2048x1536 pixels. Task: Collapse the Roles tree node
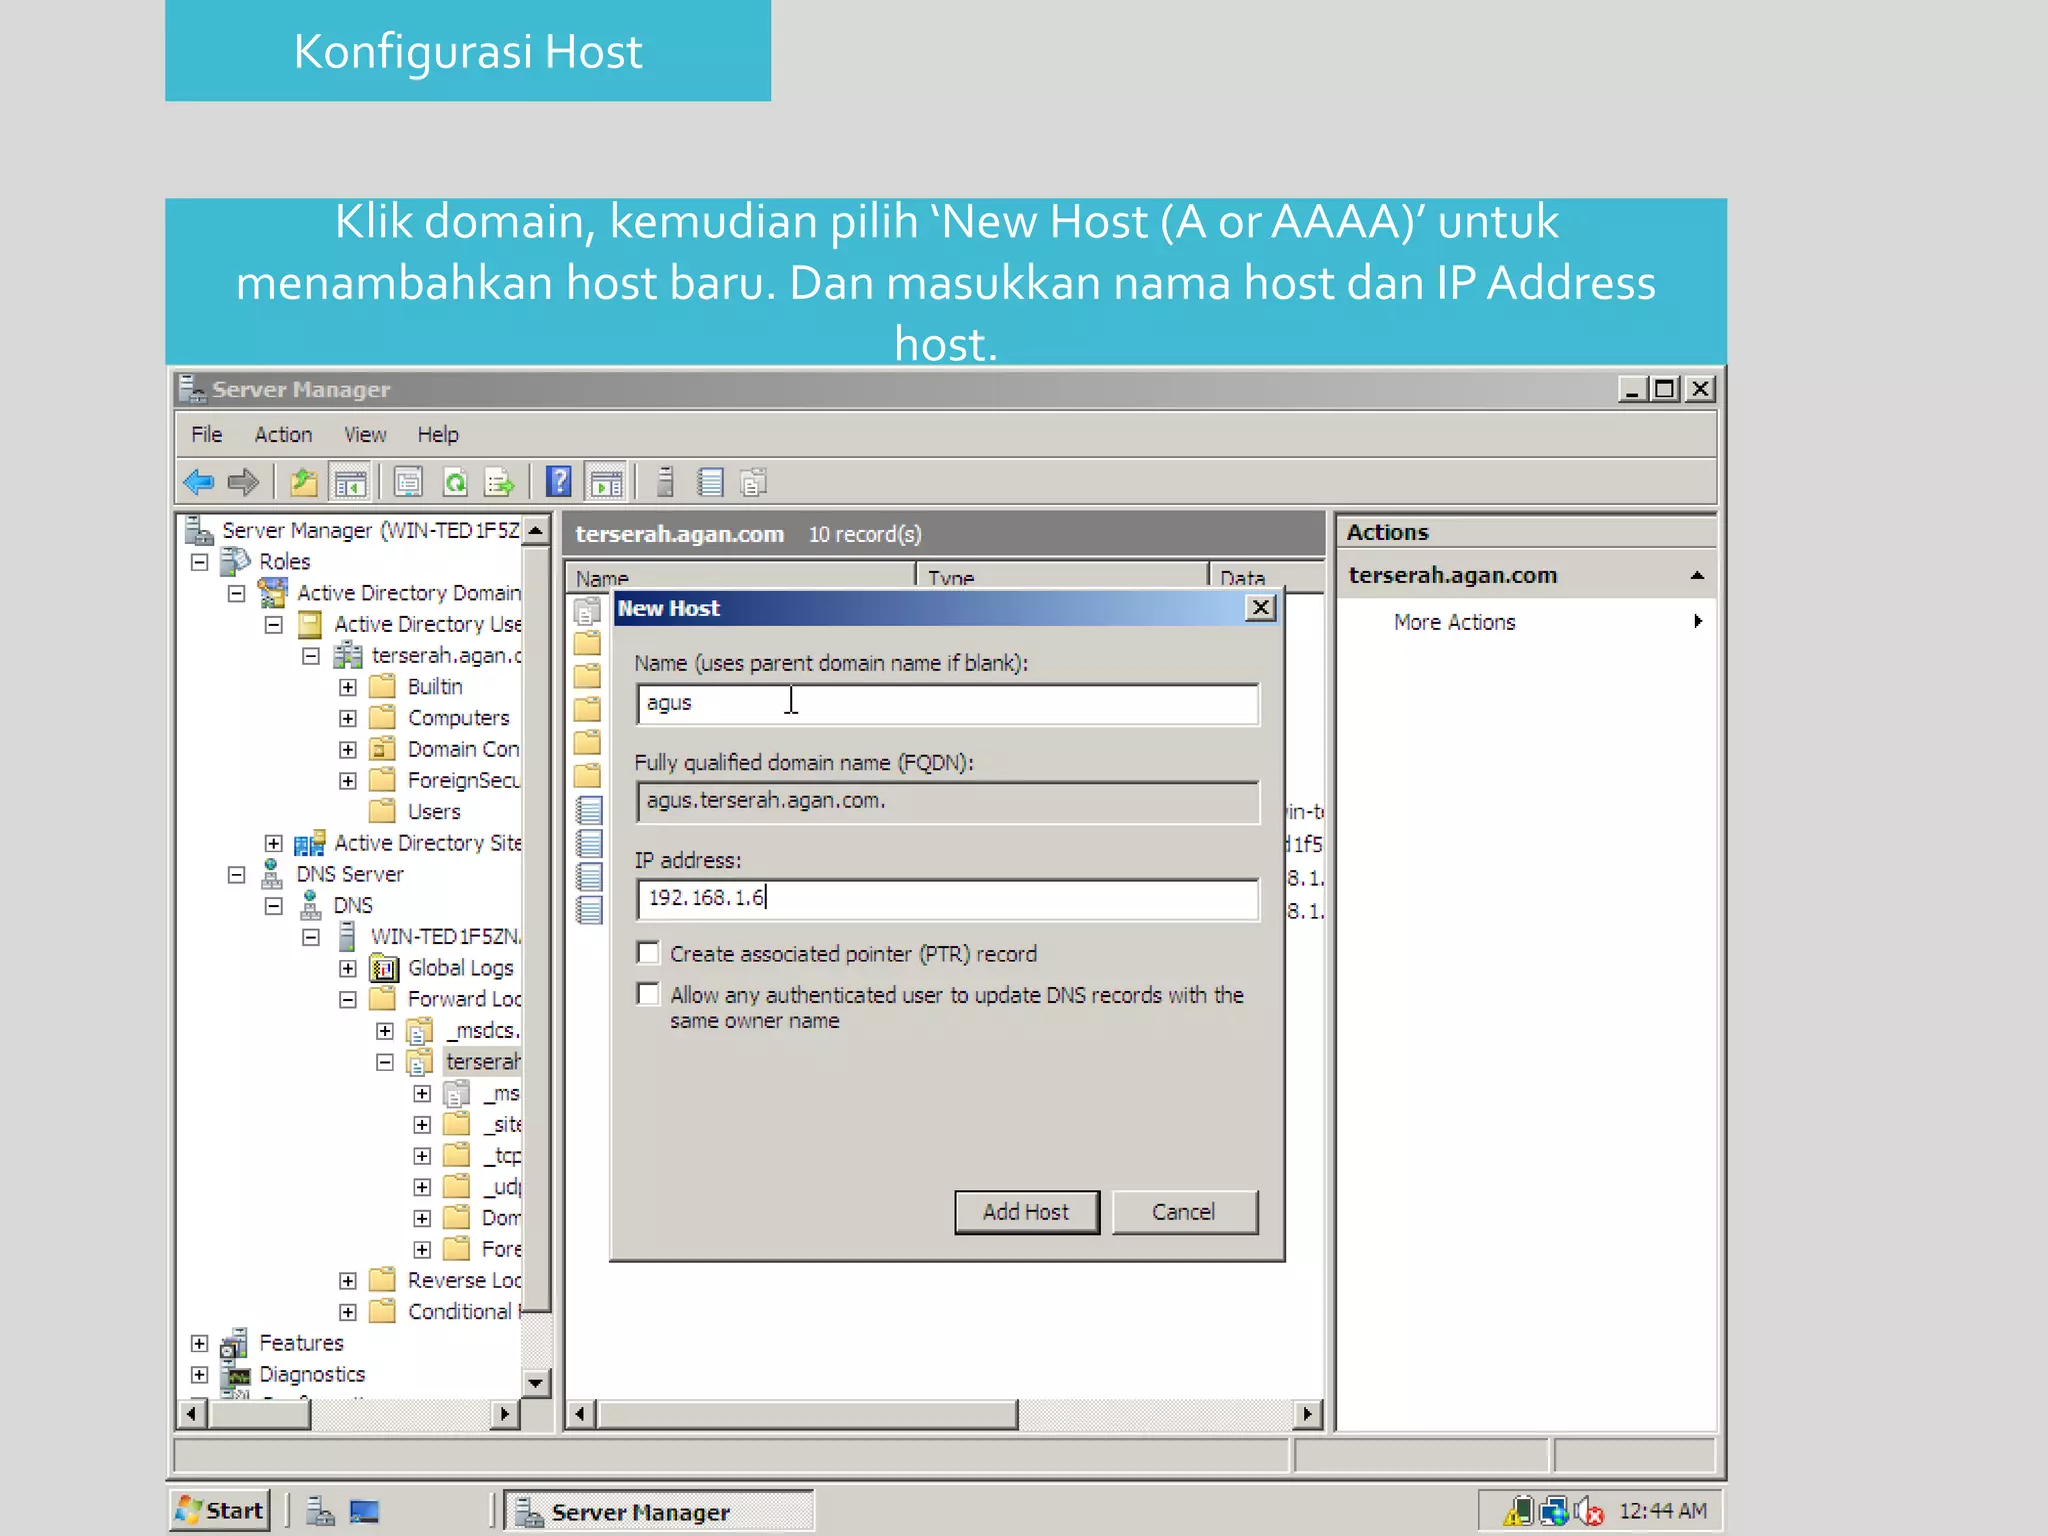(199, 562)
